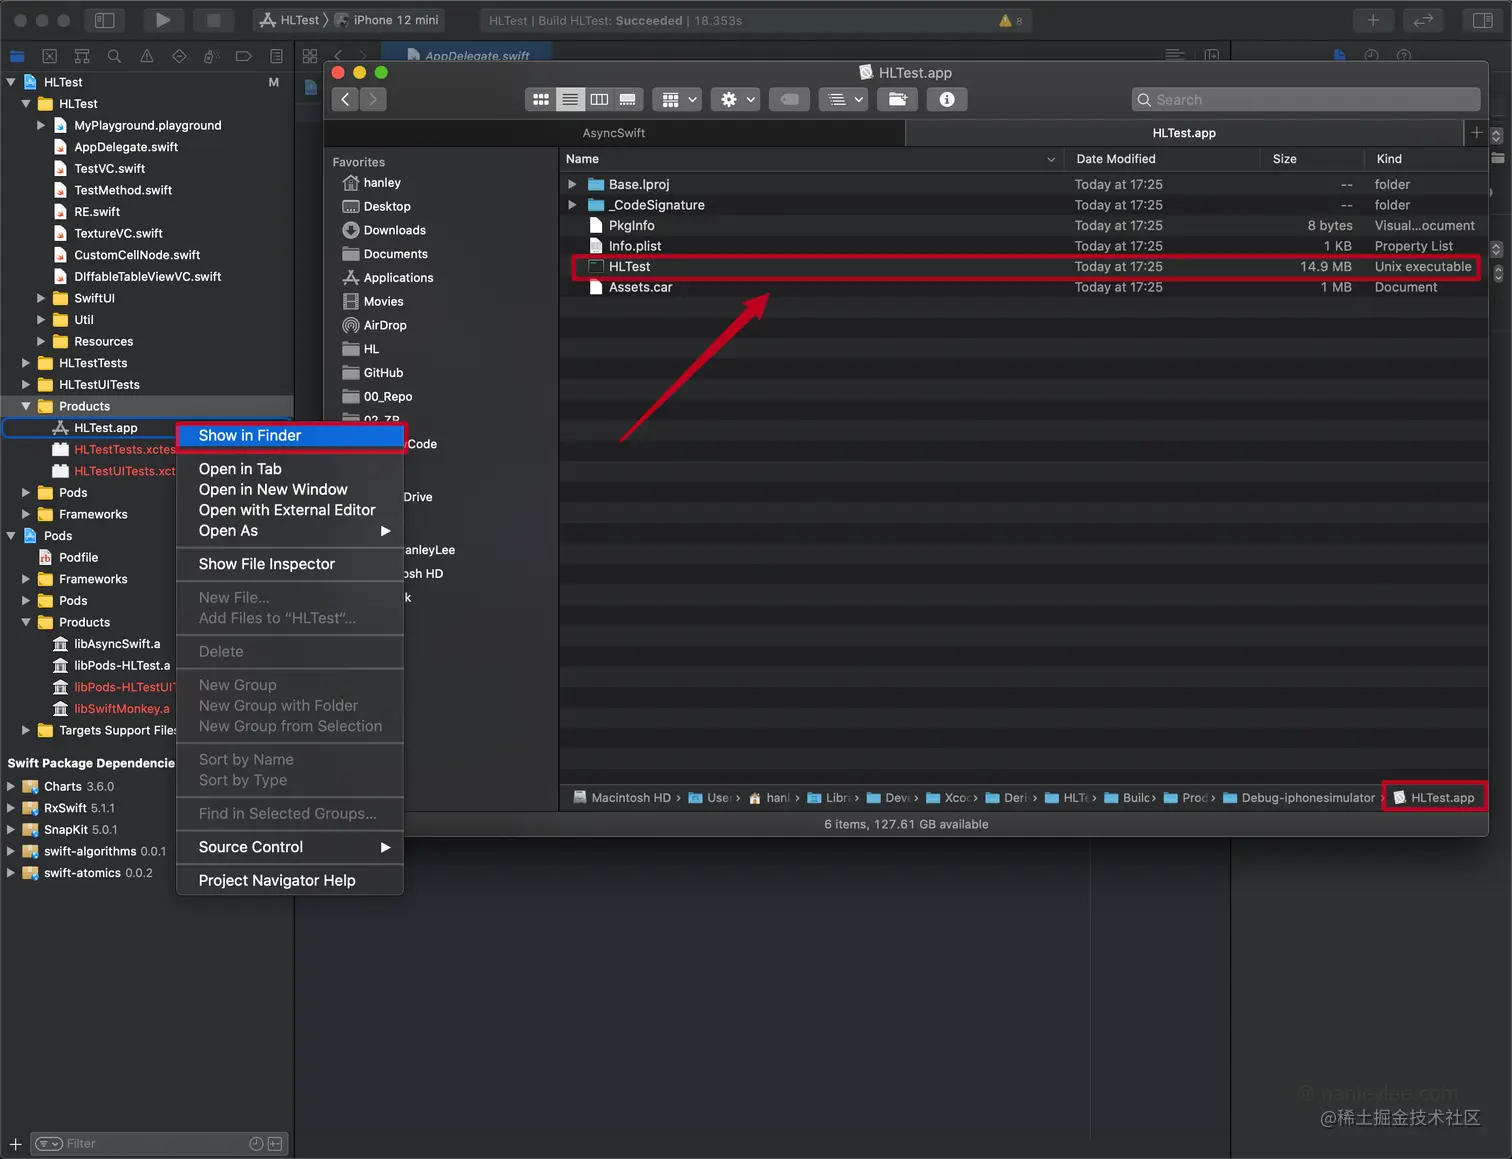
Task: Expand MyPlayground.playground in navigator
Action: pyautogui.click(x=41, y=125)
